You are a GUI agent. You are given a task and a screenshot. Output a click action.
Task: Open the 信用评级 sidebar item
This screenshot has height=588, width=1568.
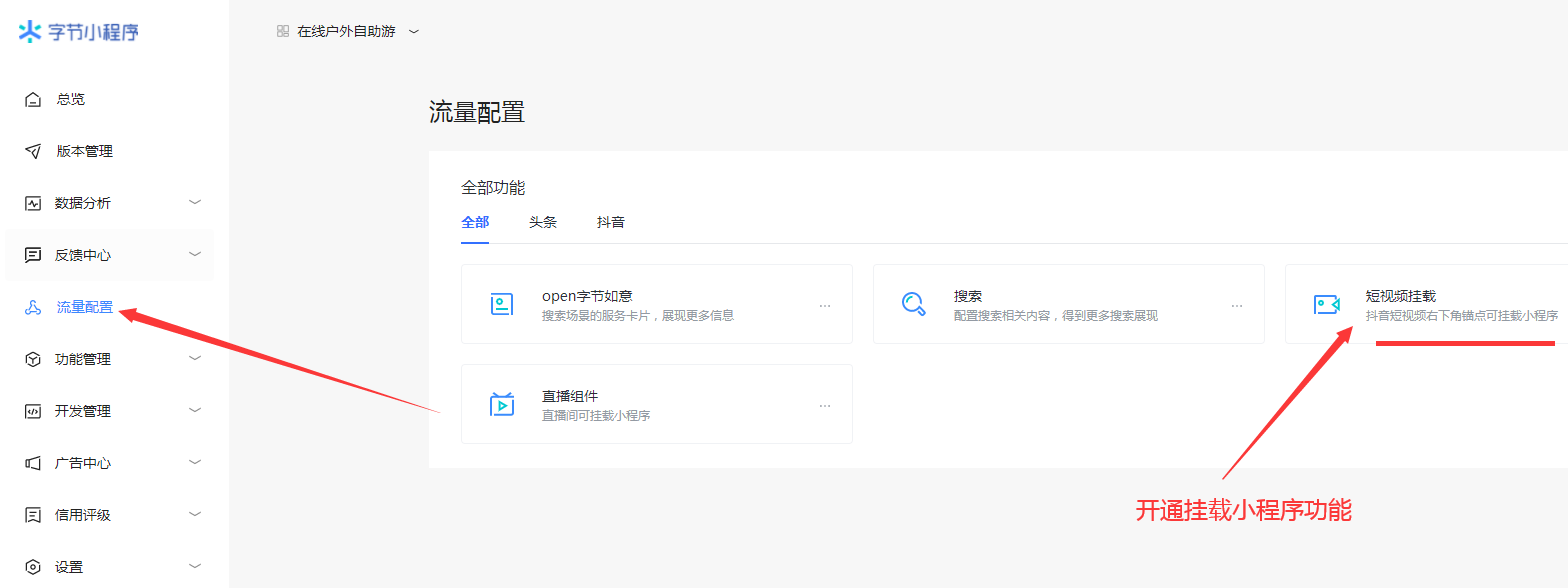click(83, 515)
